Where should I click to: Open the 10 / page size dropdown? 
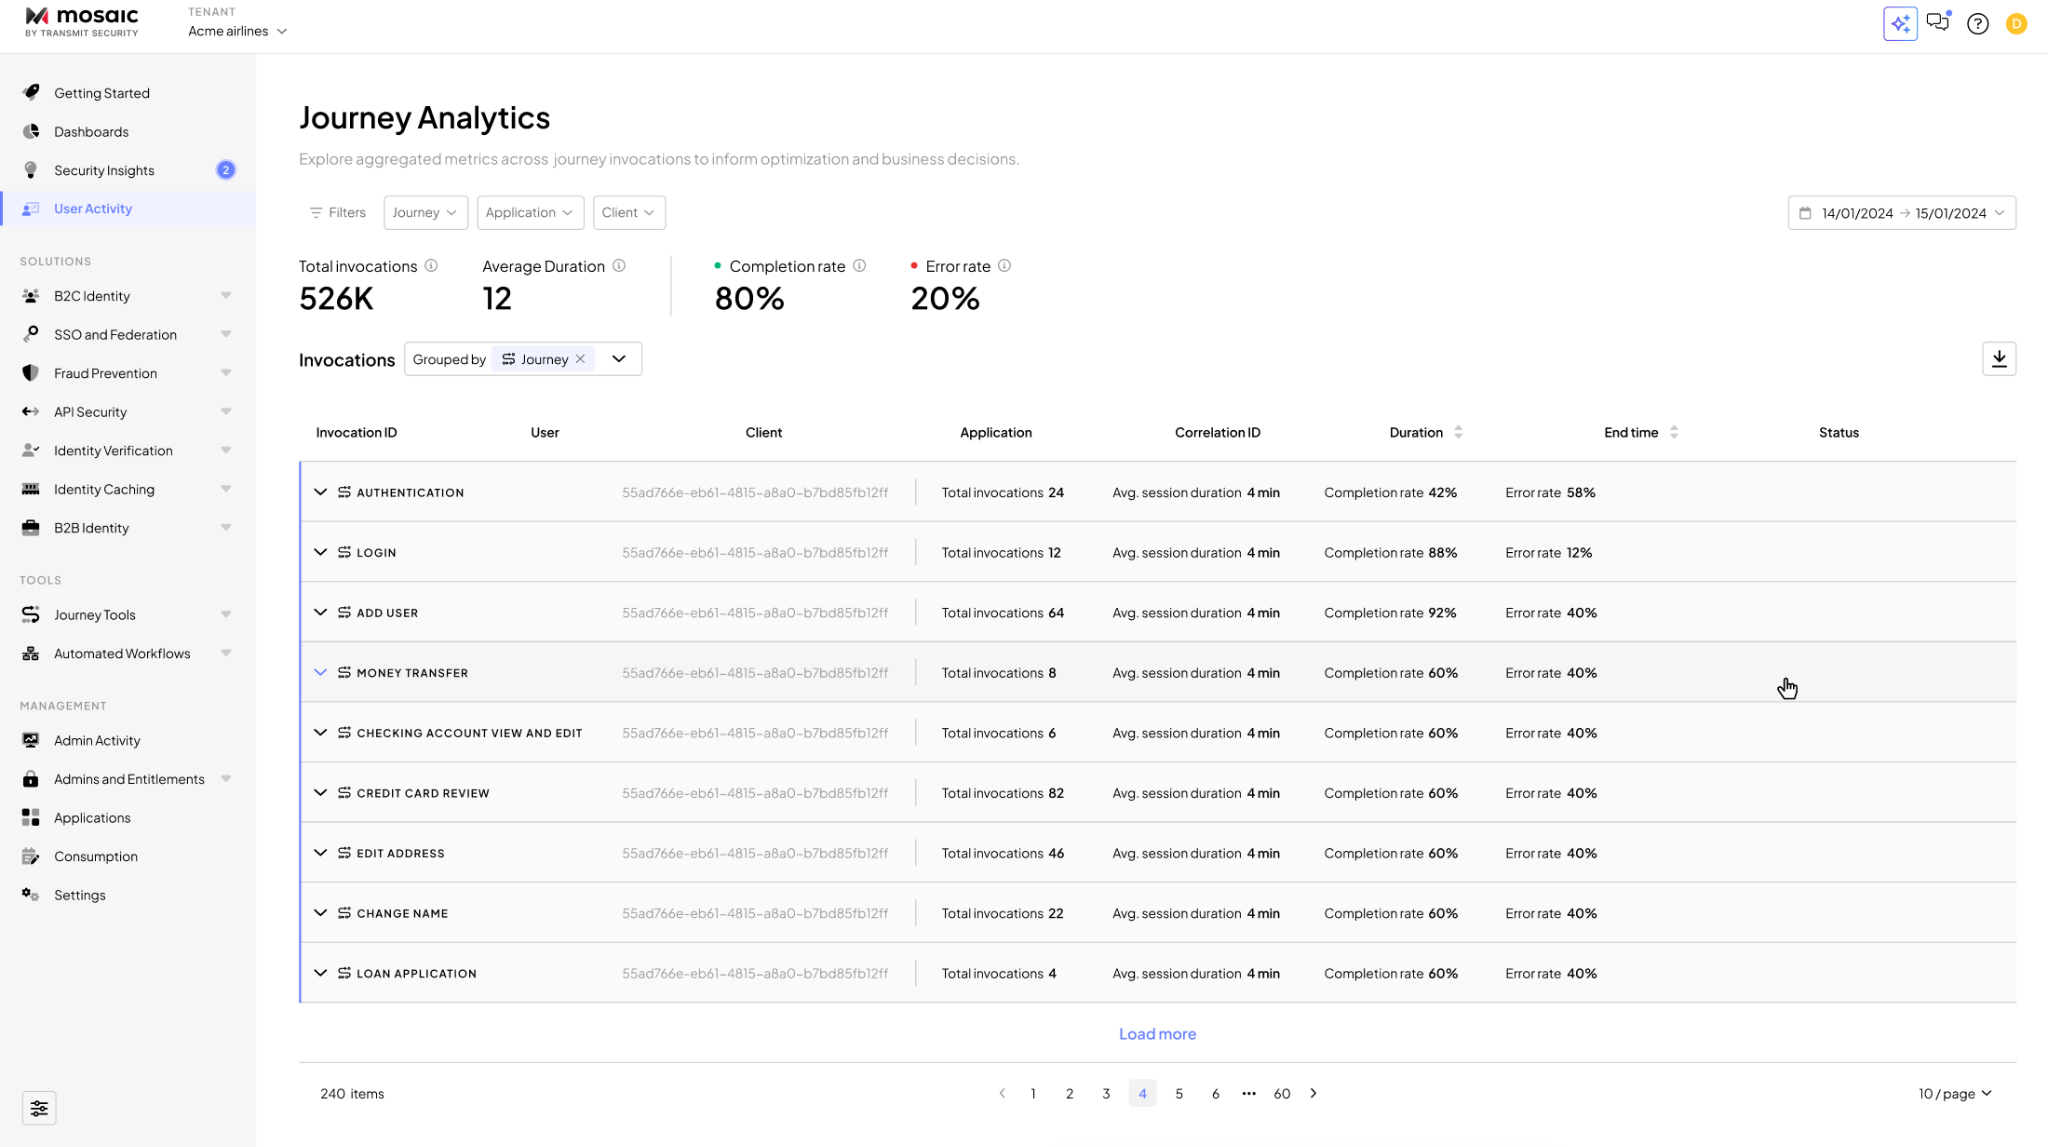(x=1954, y=1093)
